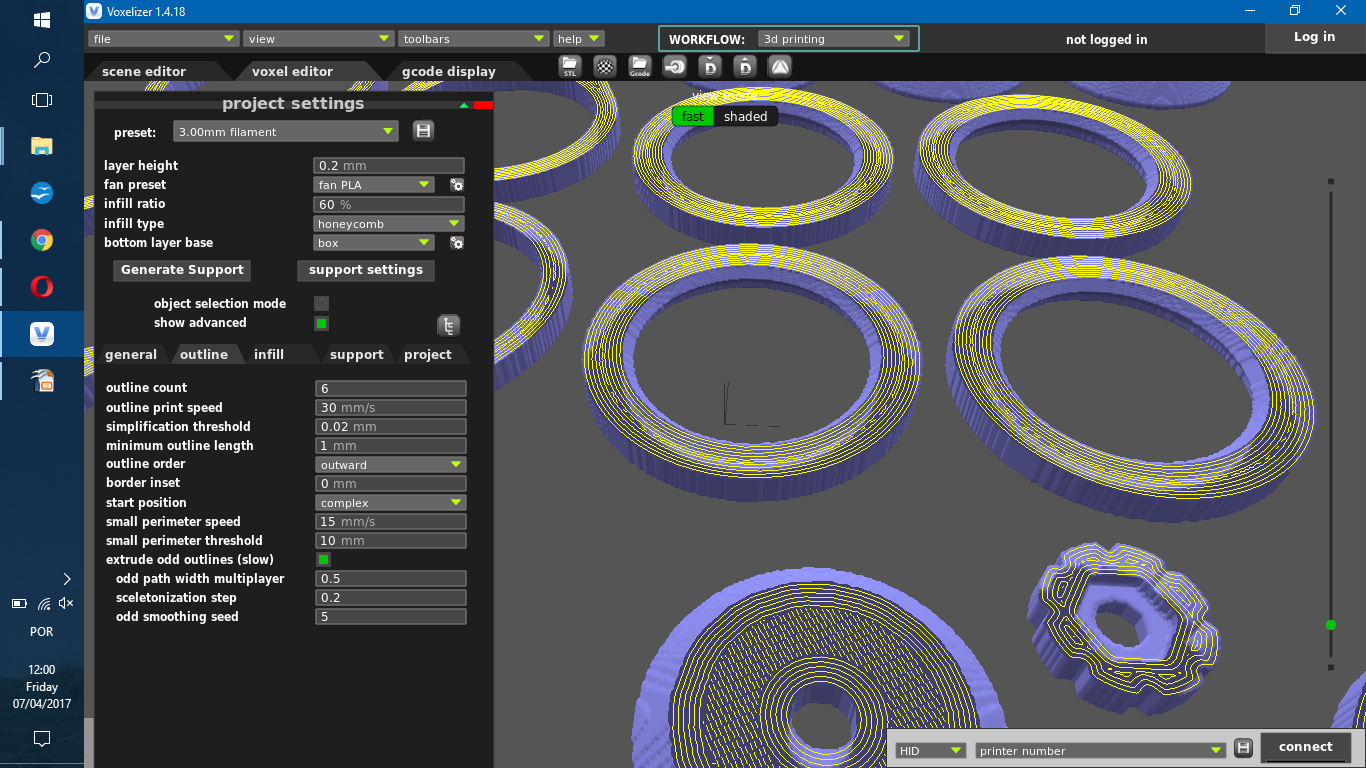This screenshot has width=1366, height=768.
Task: Open the view menu
Action: (319, 39)
